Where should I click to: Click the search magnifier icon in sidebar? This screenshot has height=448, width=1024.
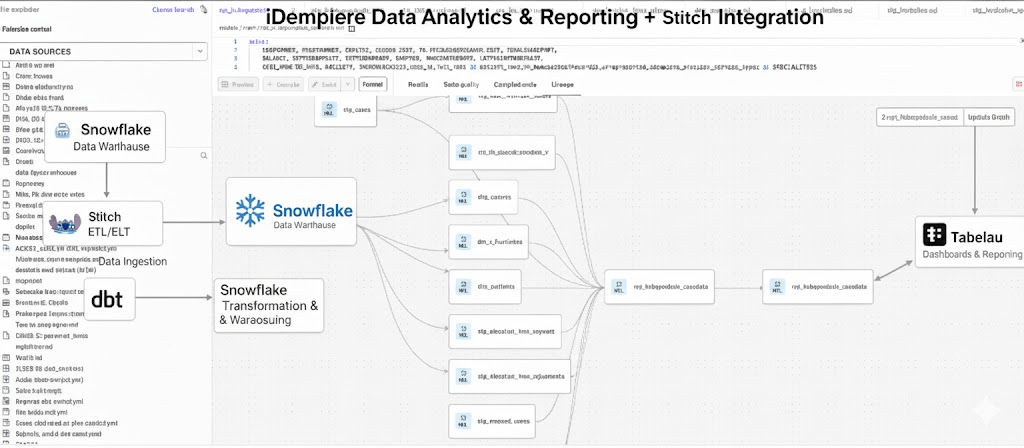(204, 155)
